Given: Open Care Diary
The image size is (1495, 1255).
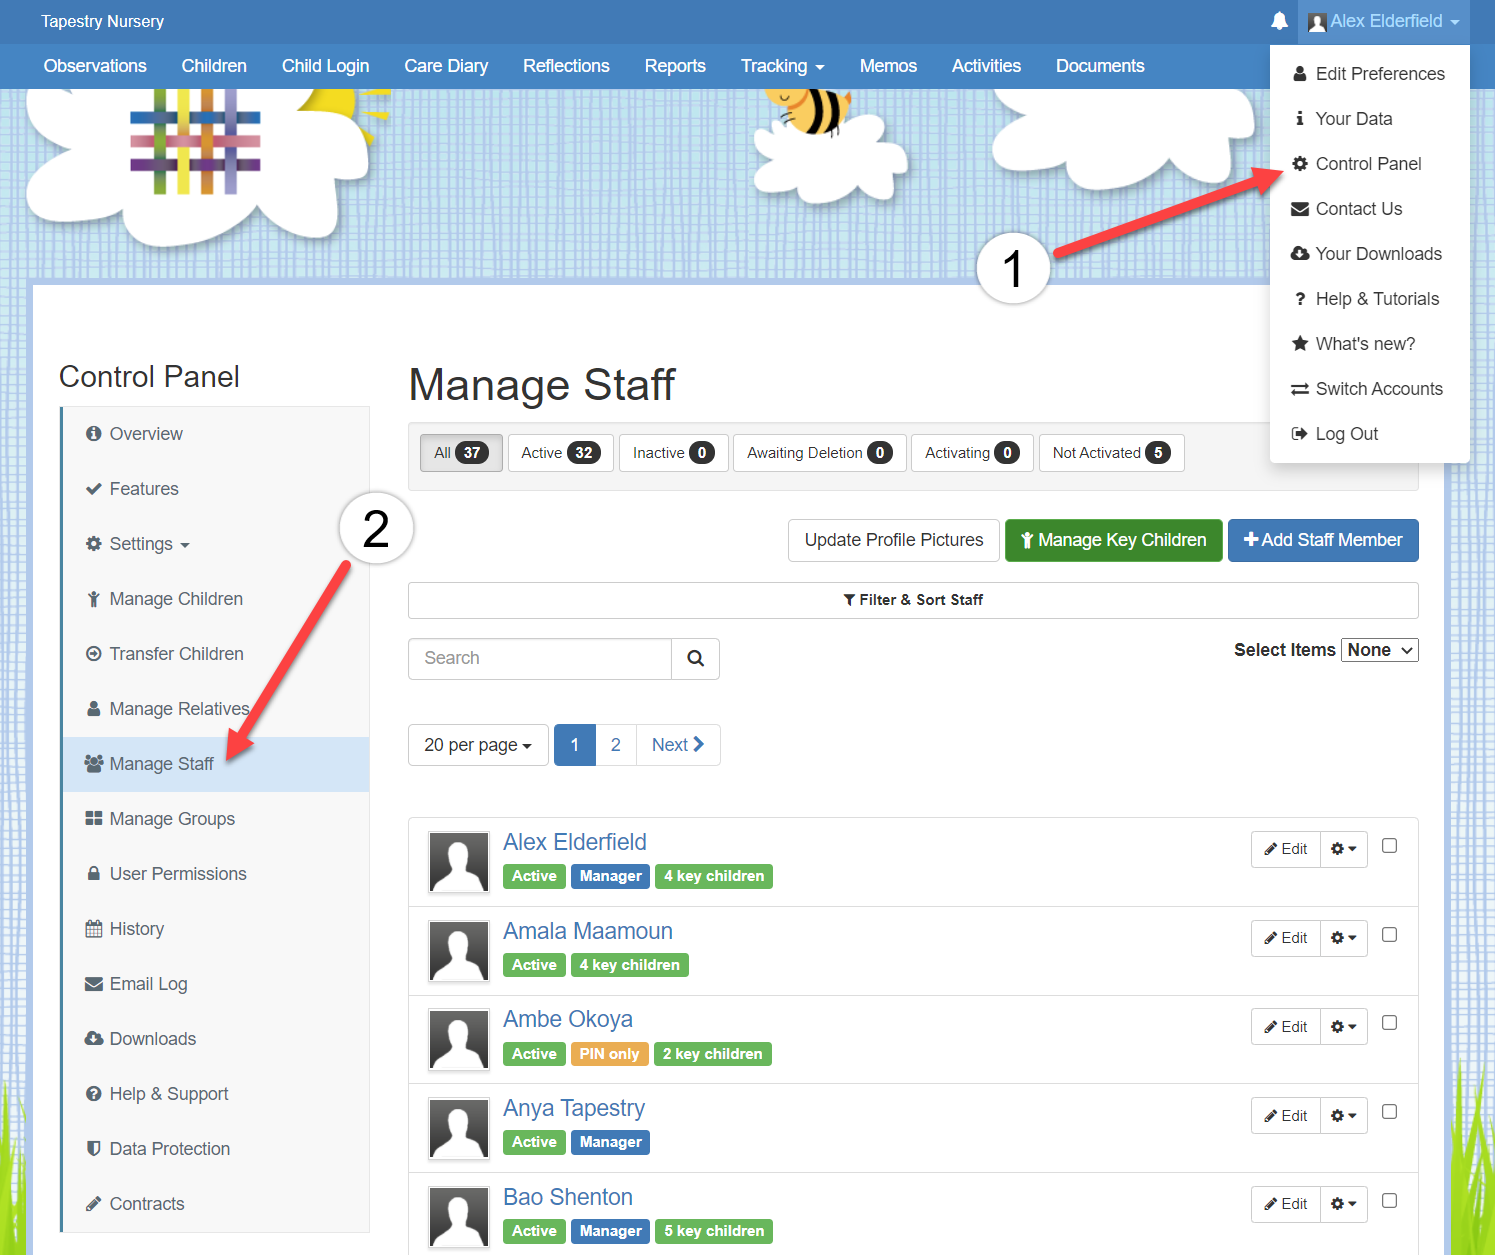Looking at the screenshot, I should tap(446, 66).
